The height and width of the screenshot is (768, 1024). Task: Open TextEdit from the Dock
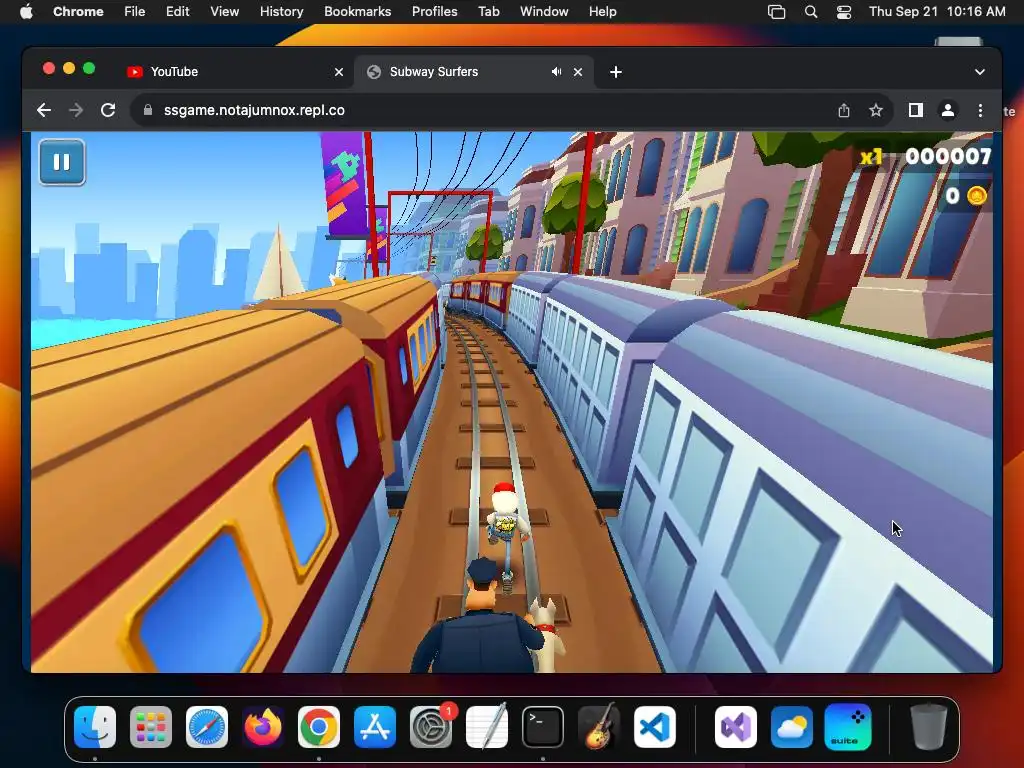pos(487,726)
